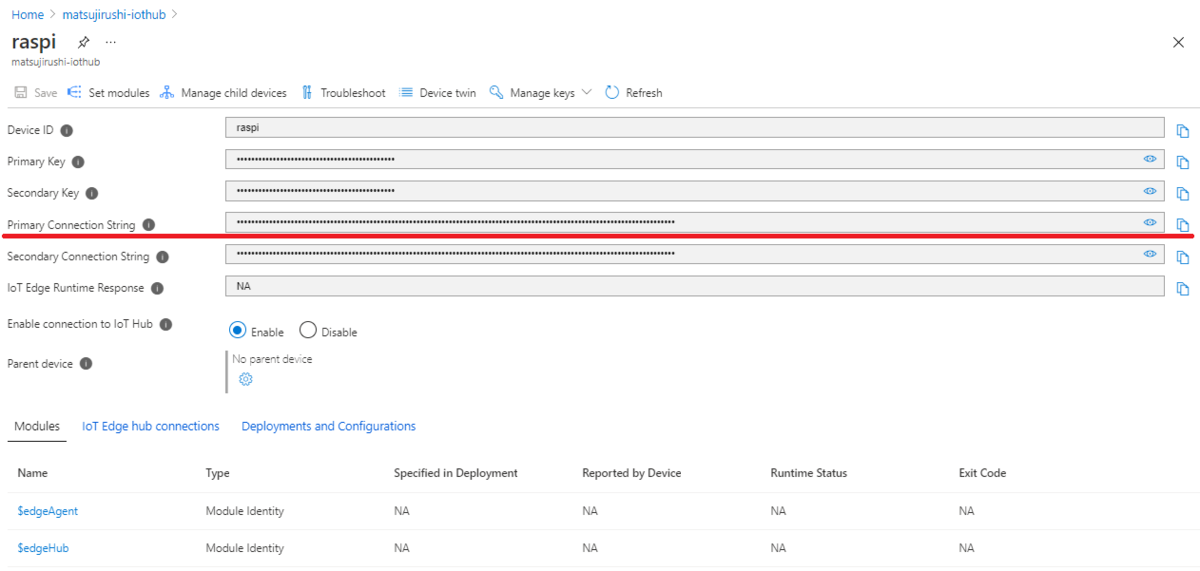Click the Device ID field

(695, 128)
